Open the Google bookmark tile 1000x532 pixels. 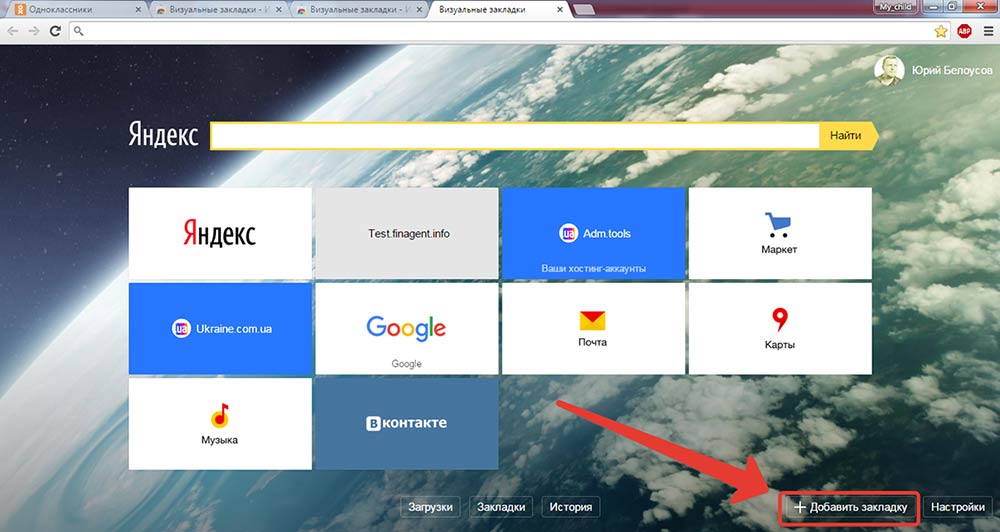[x=407, y=329]
